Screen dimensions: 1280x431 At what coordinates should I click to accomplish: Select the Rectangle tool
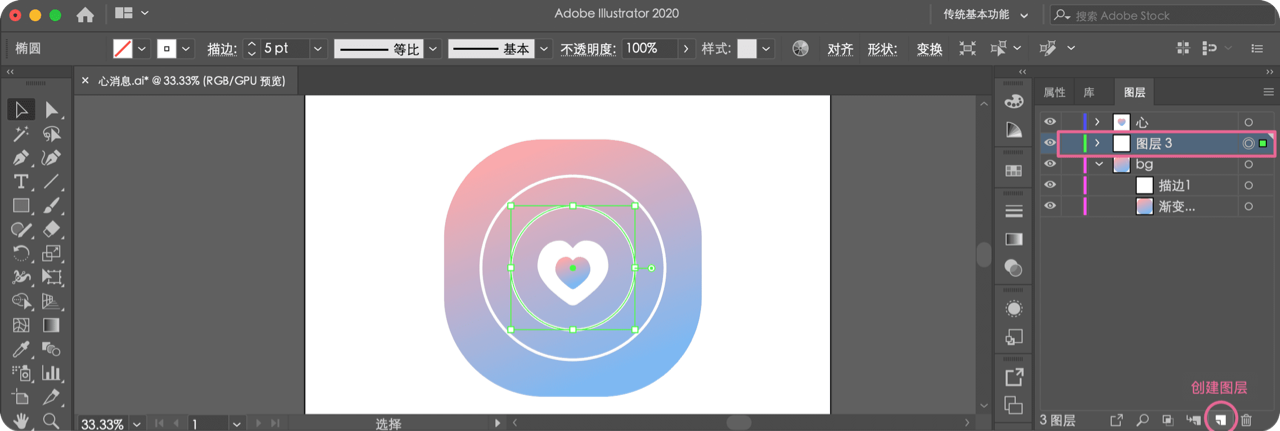[x=21, y=205]
